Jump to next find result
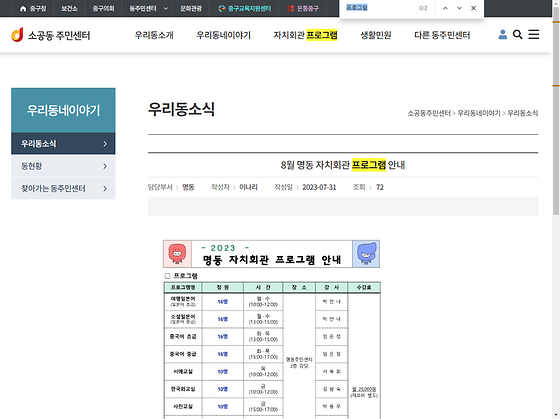Image resolution: width=560 pixels, height=419 pixels. coord(459,8)
